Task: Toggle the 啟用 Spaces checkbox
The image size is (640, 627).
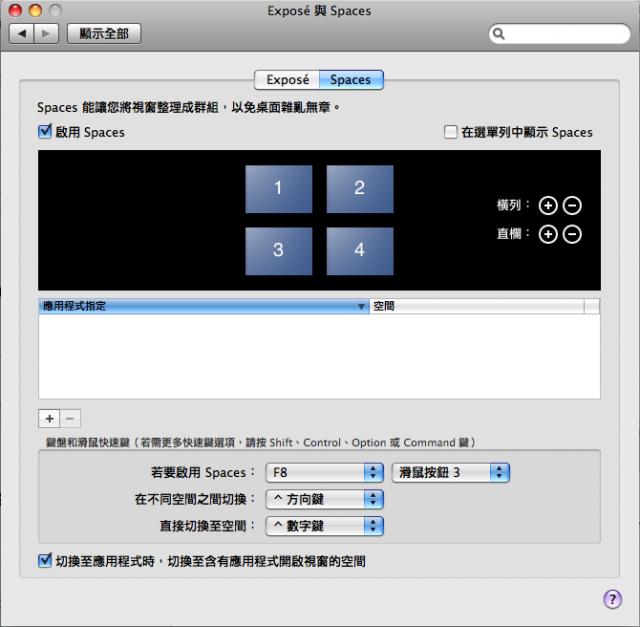Action: (x=45, y=132)
